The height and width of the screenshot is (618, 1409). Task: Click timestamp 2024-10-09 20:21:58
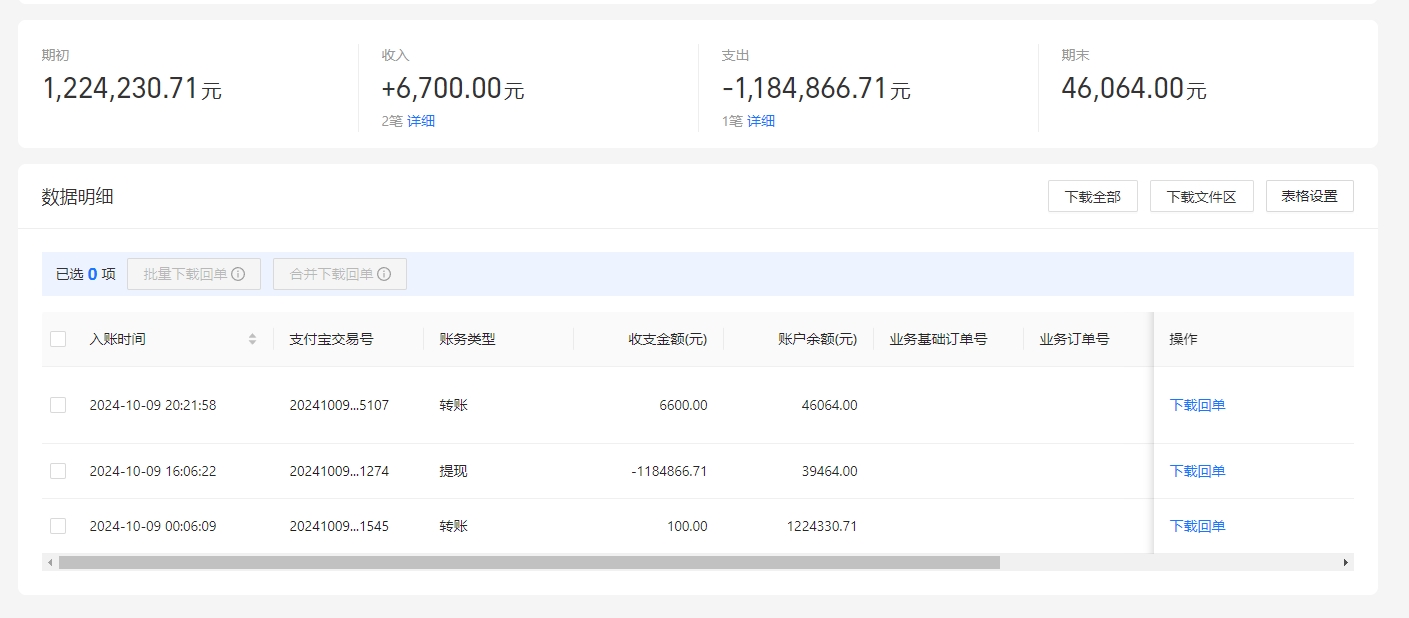153,405
